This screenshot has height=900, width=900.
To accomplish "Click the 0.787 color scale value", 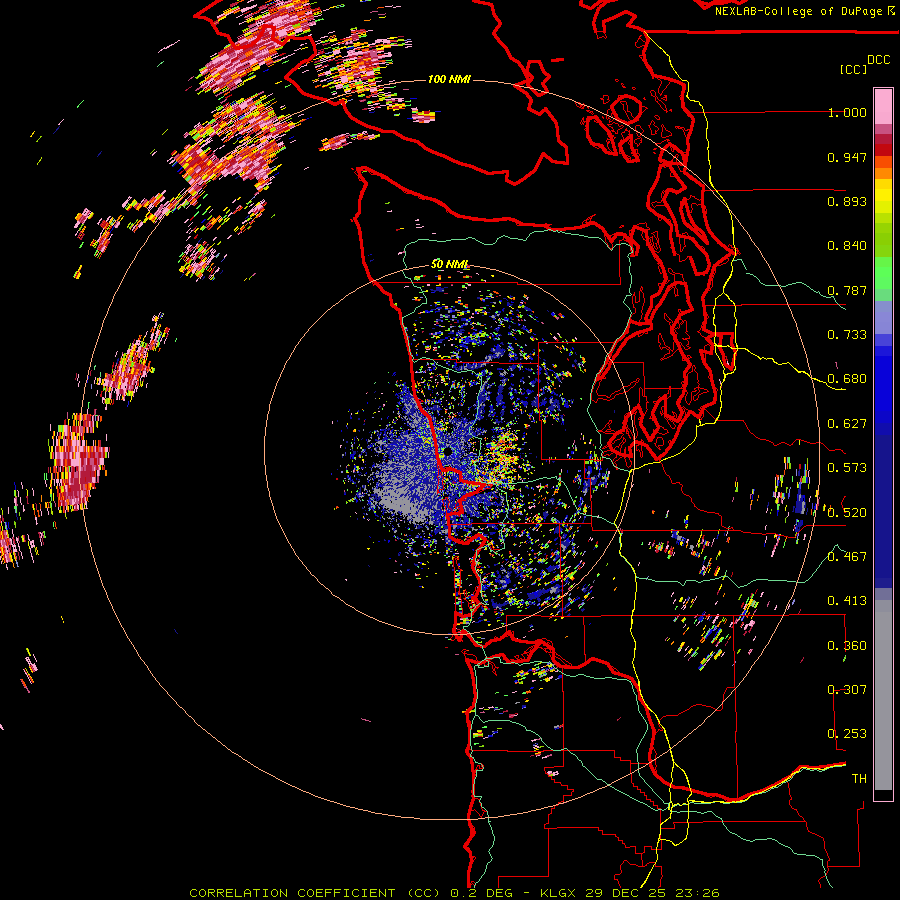I will [x=847, y=290].
